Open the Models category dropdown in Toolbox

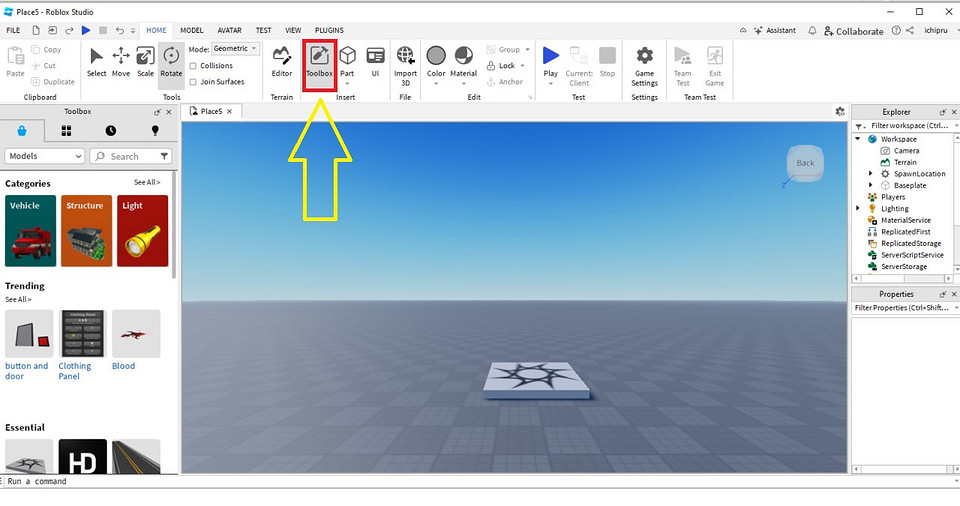45,156
